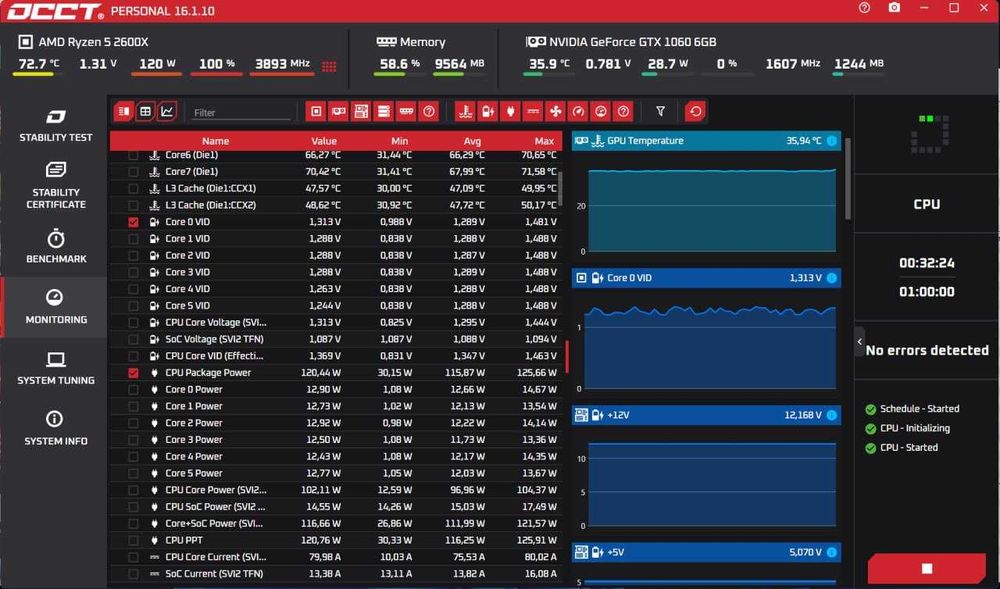1000x589 pixels.
Task: Toggle temperature sensor type filter
Action: coord(466,112)
